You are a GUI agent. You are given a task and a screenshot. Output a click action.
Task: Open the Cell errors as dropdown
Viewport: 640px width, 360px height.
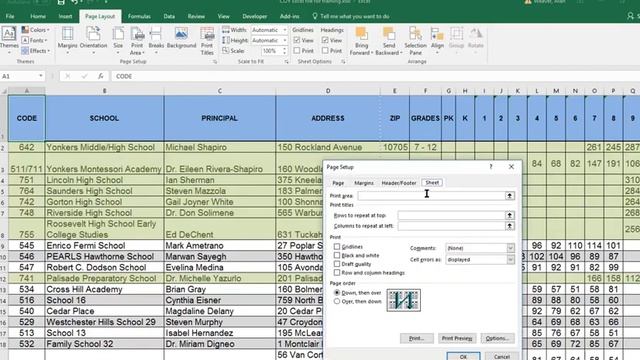click(480, 259)
